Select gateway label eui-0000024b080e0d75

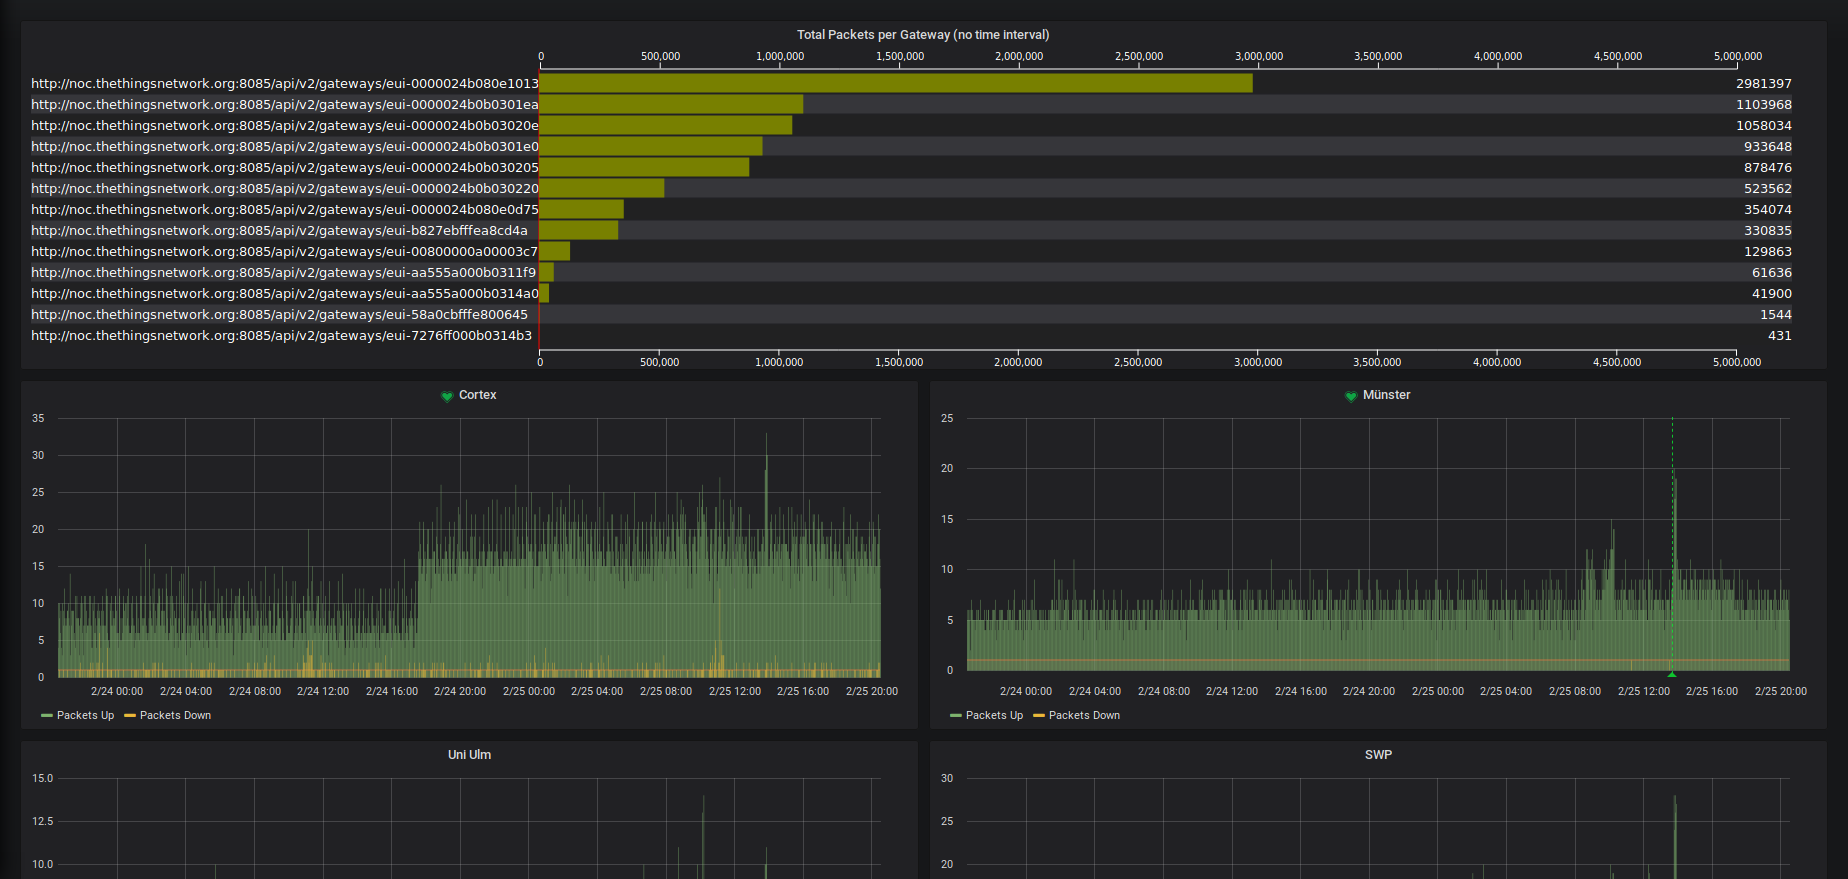[285, 210]
